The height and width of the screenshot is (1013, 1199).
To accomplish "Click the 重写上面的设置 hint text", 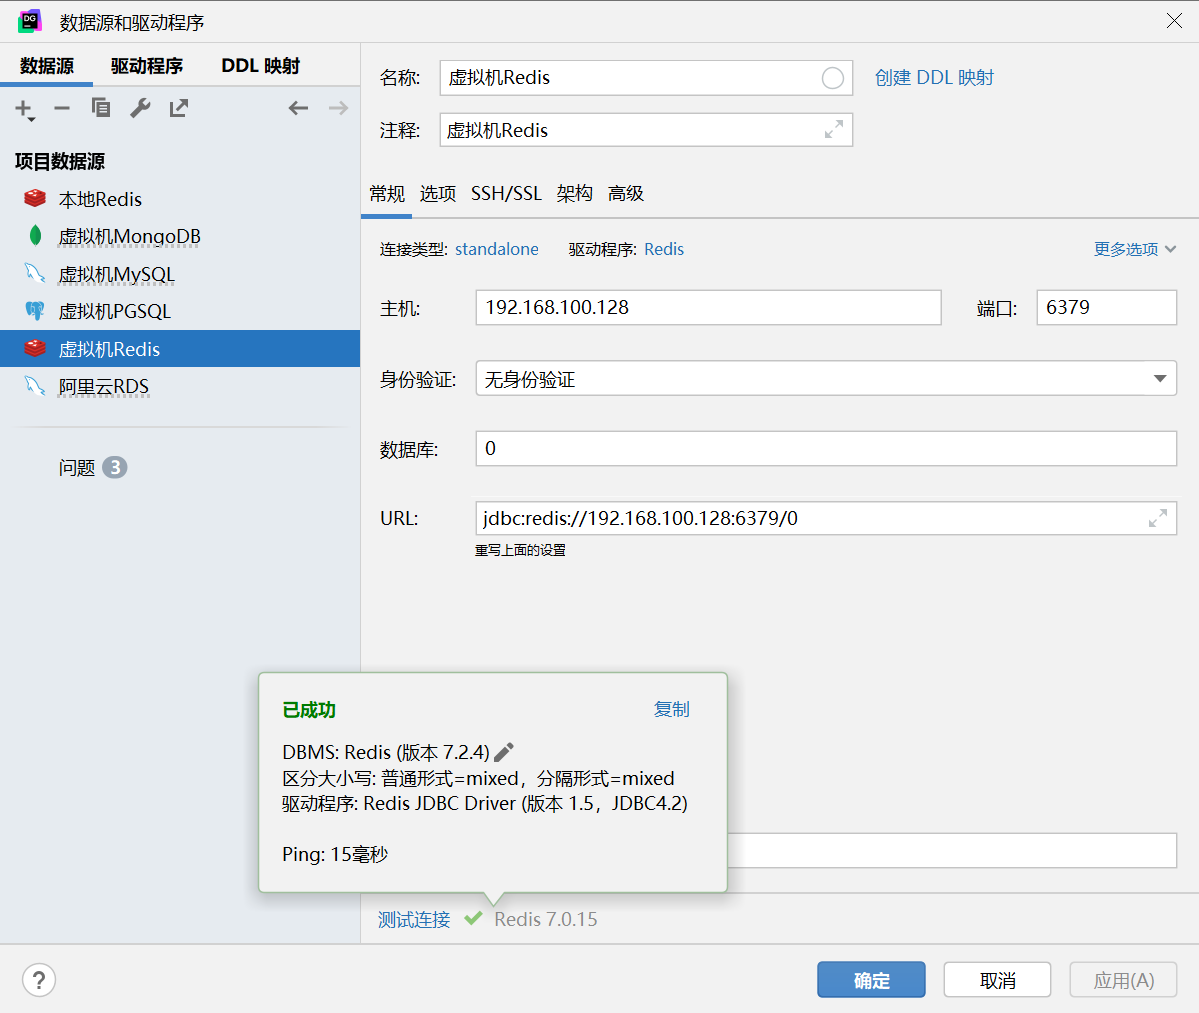I will pyautogui.click(x=520, y=550).
